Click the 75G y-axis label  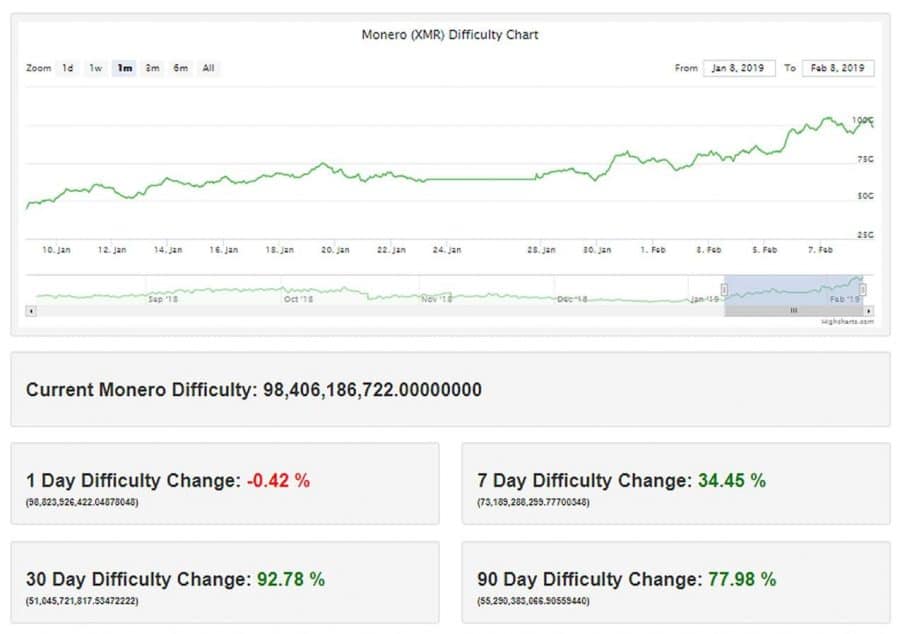click(x=866, y=160)
